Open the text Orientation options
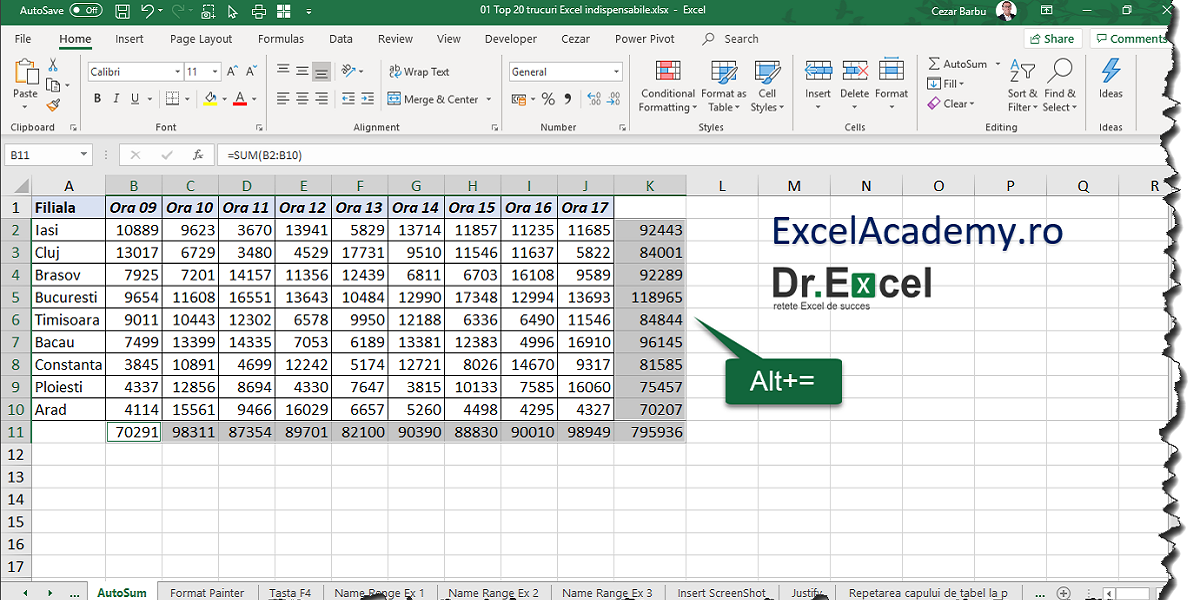 coord(351,71)
